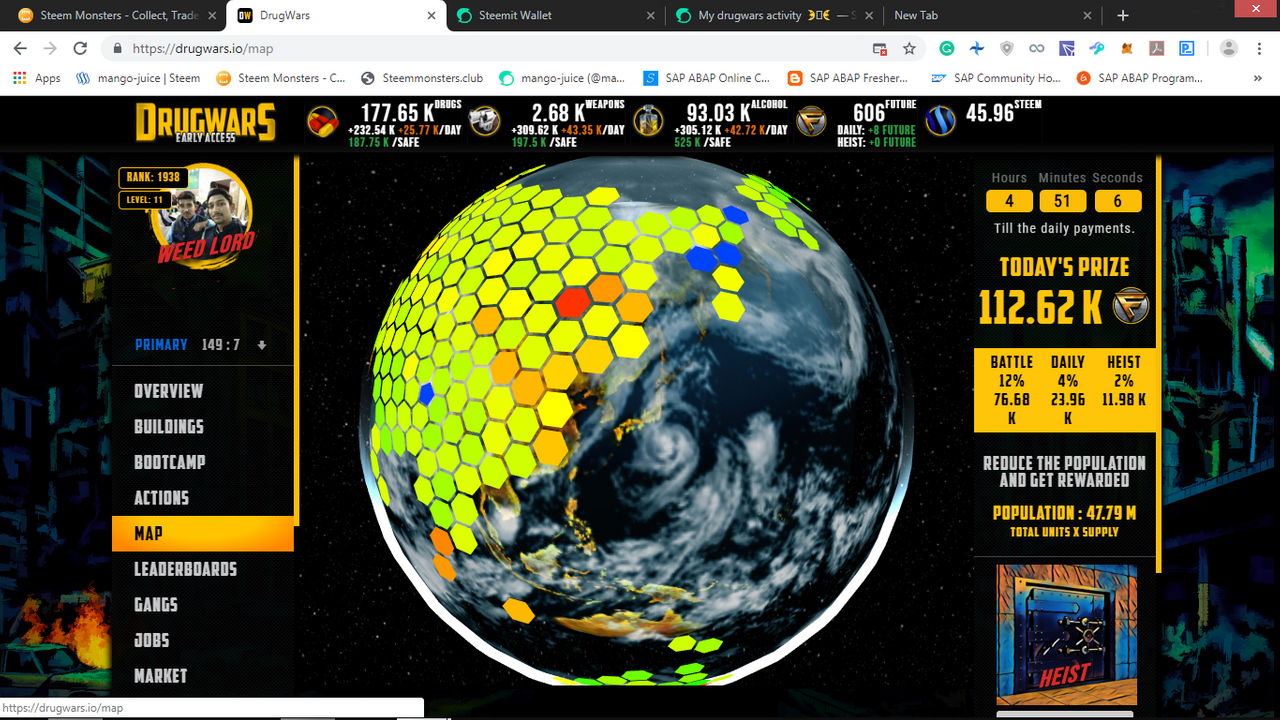Click the blocked pop-up icon in address bar

(880, 48)
